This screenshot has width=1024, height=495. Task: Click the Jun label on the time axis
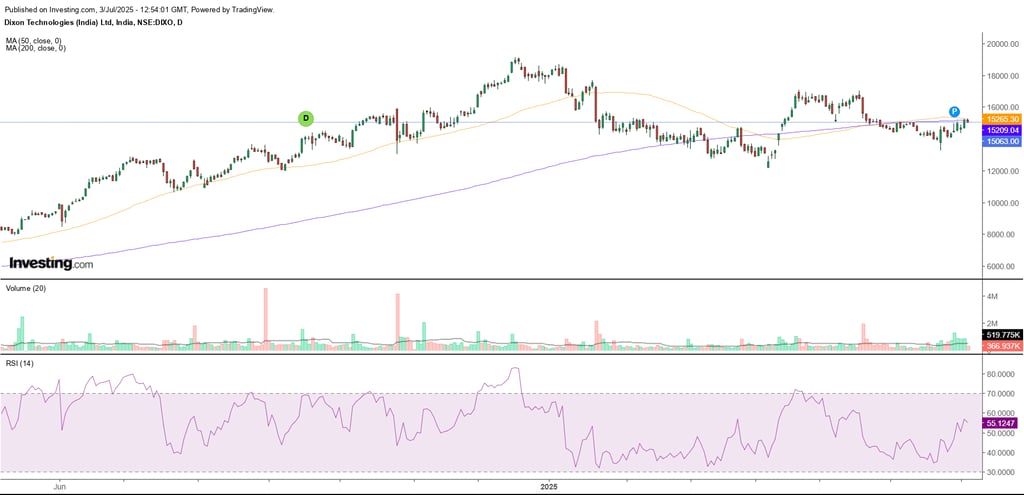point(60,487)
